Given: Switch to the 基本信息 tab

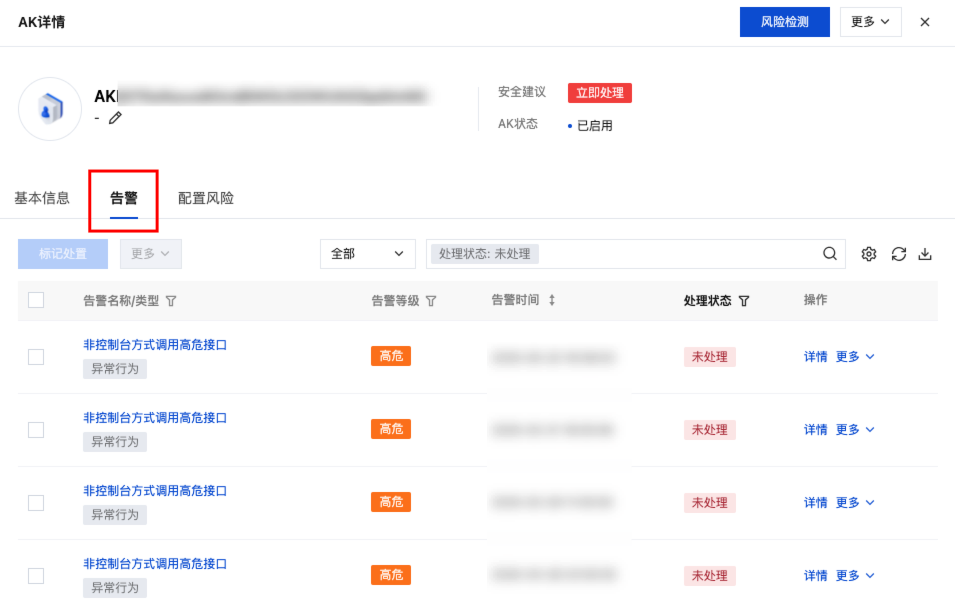Looking at the screenshot, I should tap(42, 198).
